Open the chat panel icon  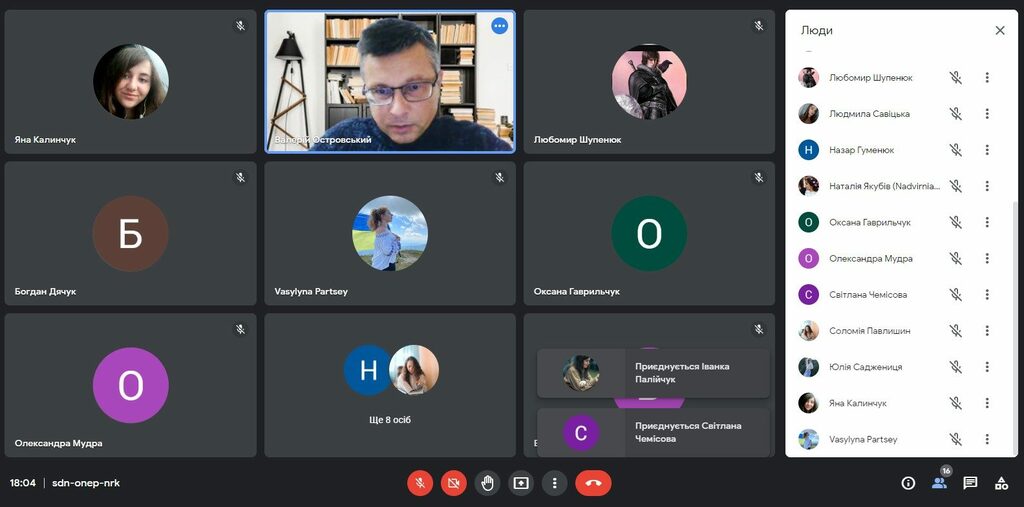click(970, 483)
